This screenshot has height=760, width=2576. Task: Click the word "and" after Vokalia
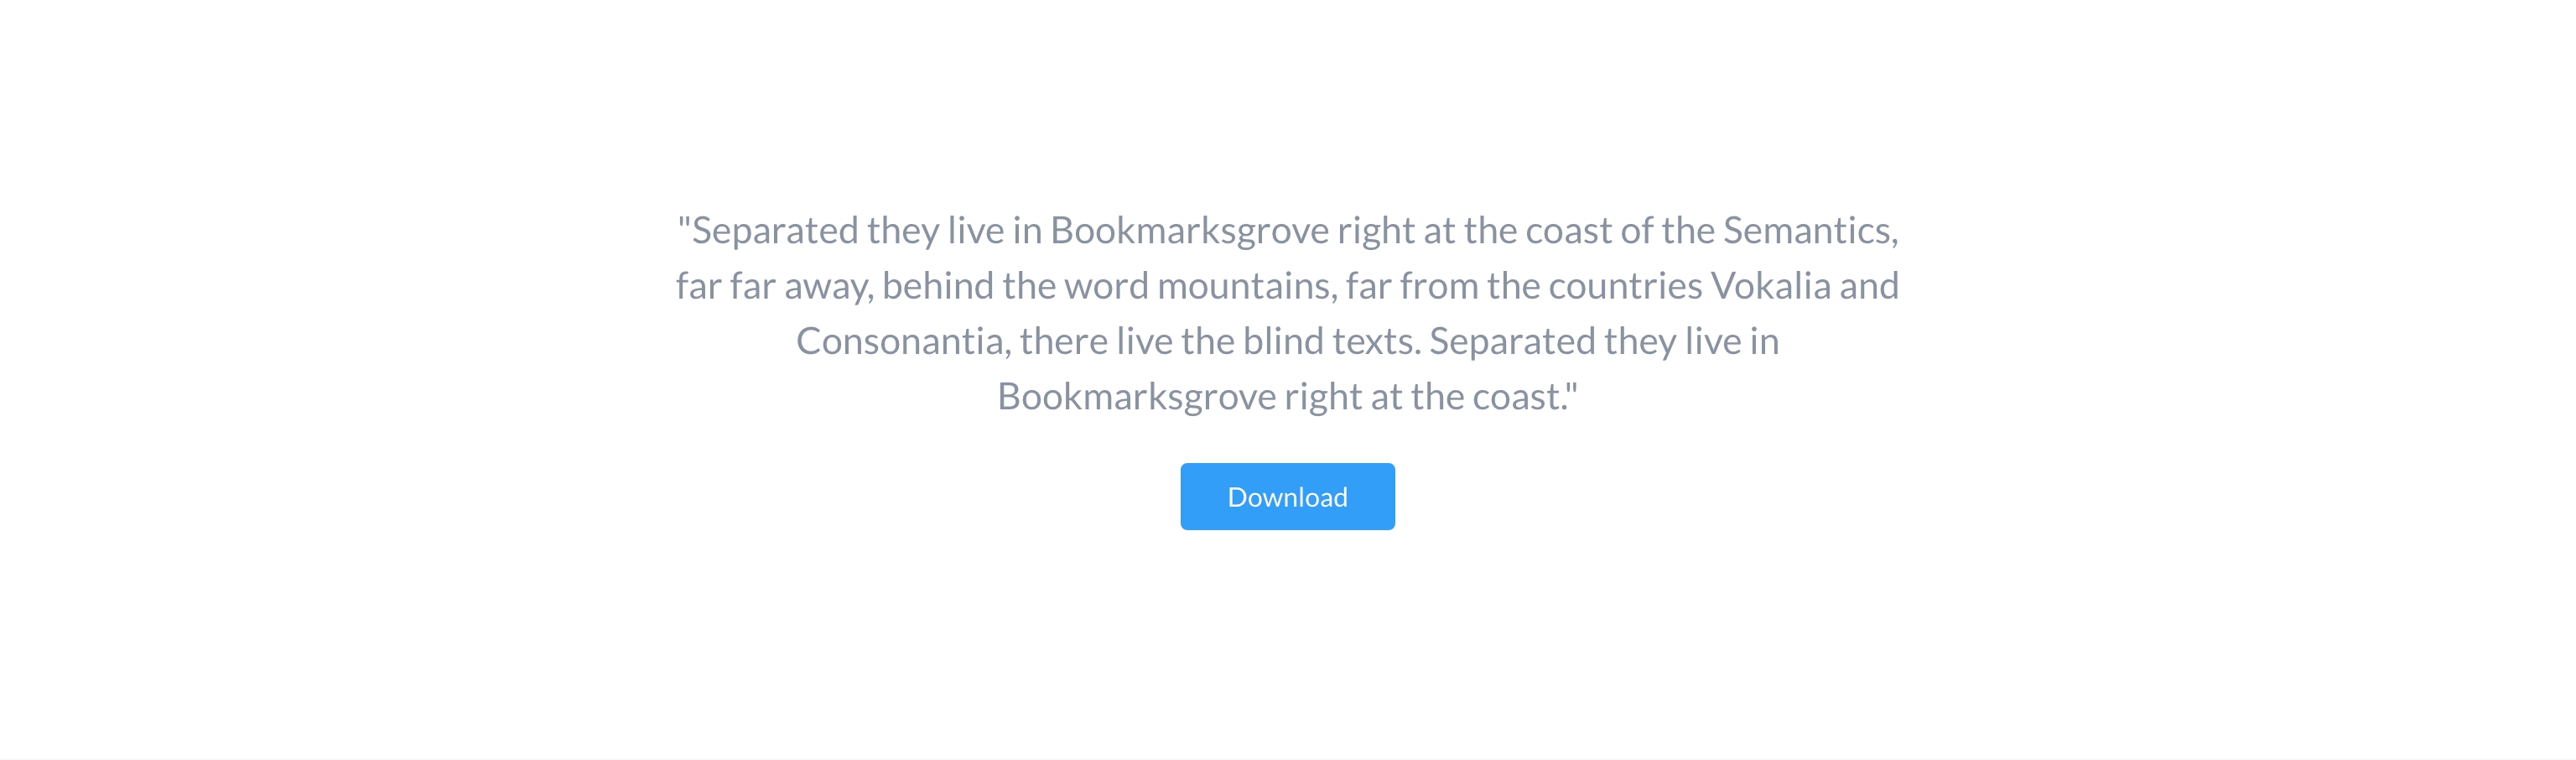(1868, 287)
